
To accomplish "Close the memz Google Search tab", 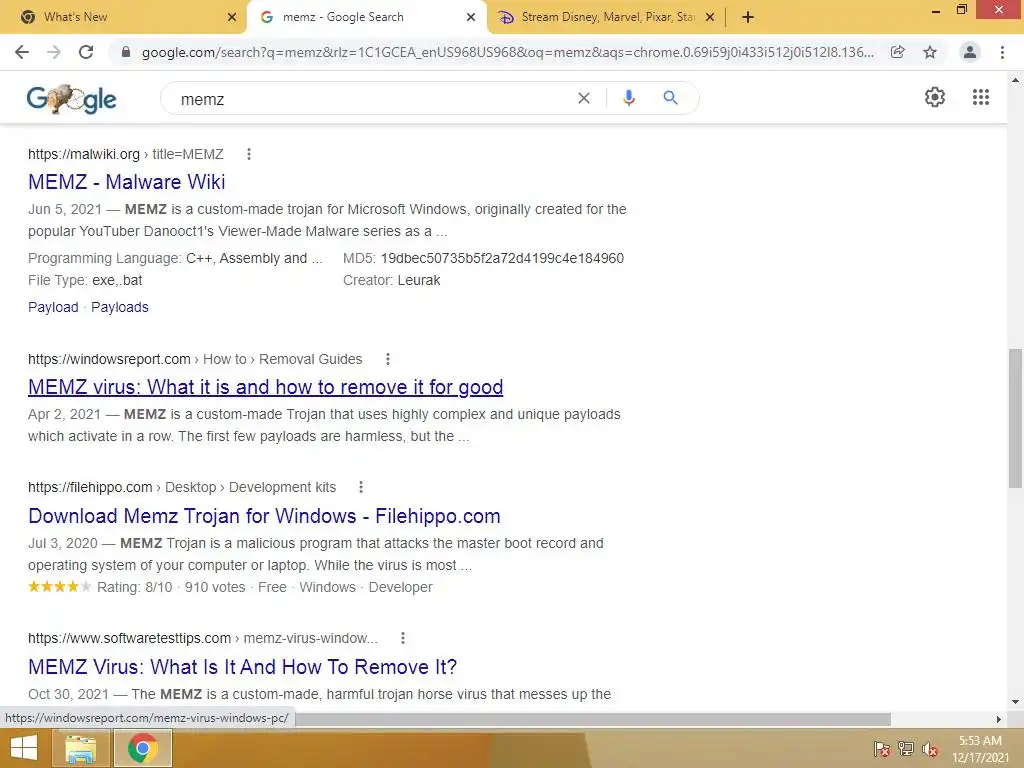I will pos(471,17).
